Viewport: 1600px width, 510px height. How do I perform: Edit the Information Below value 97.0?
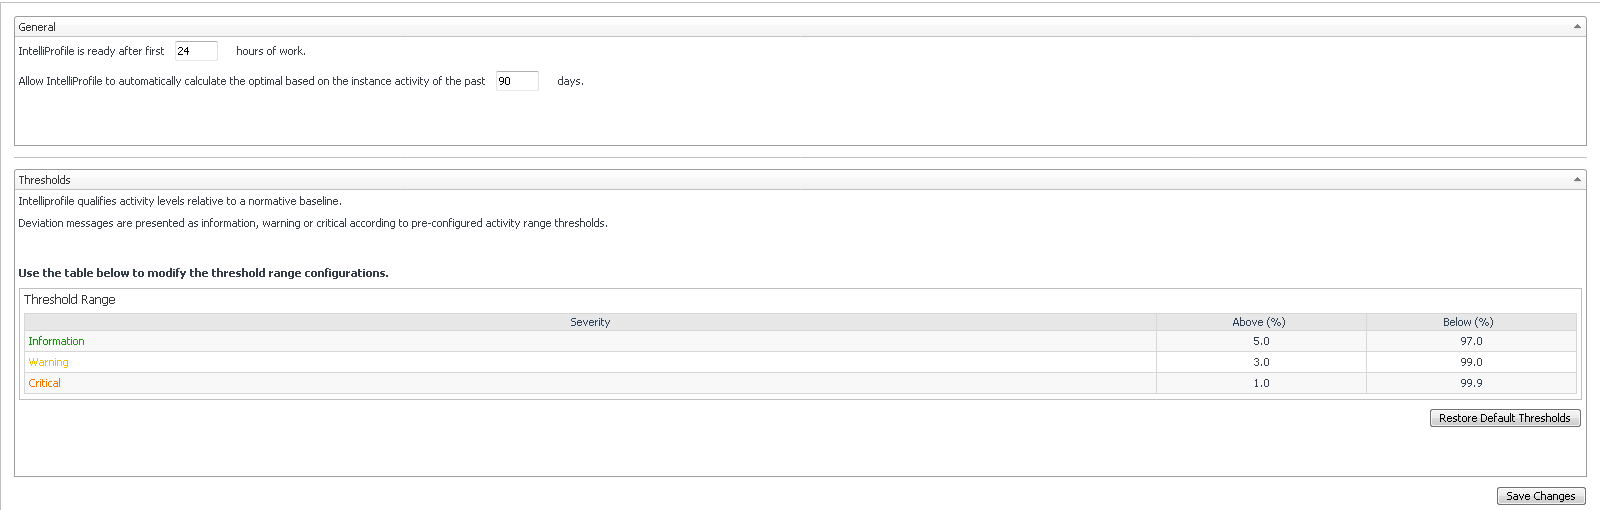pos(1471,341)
